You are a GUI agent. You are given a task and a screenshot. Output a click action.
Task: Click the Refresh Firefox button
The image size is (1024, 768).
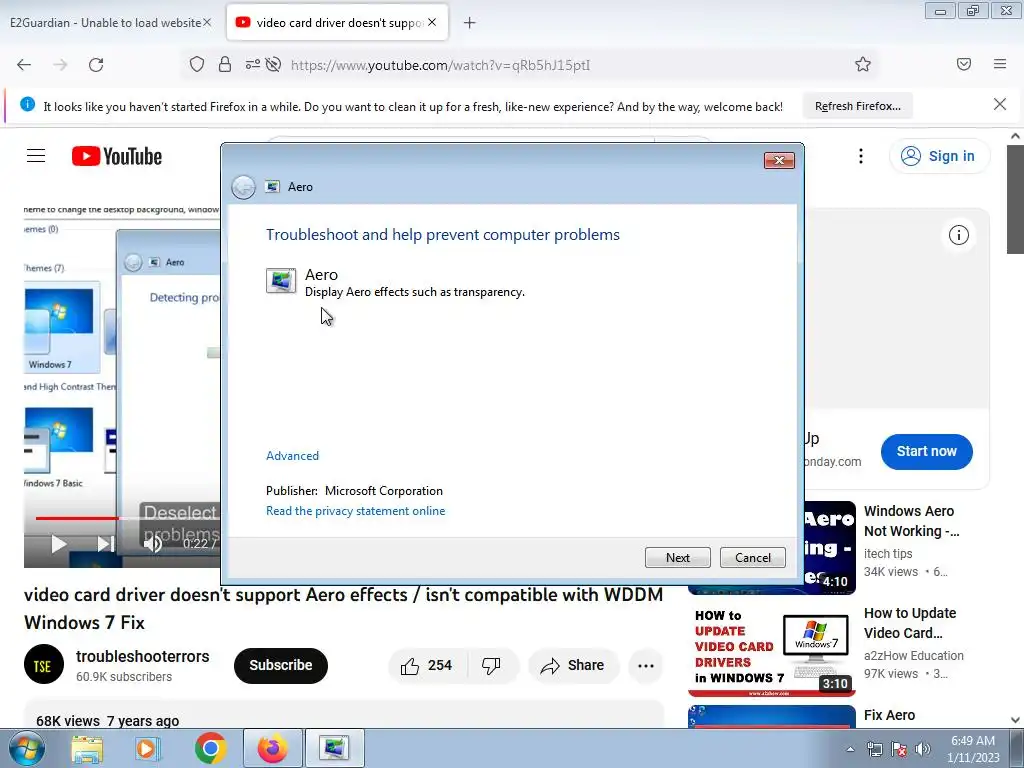click(857, 106)
